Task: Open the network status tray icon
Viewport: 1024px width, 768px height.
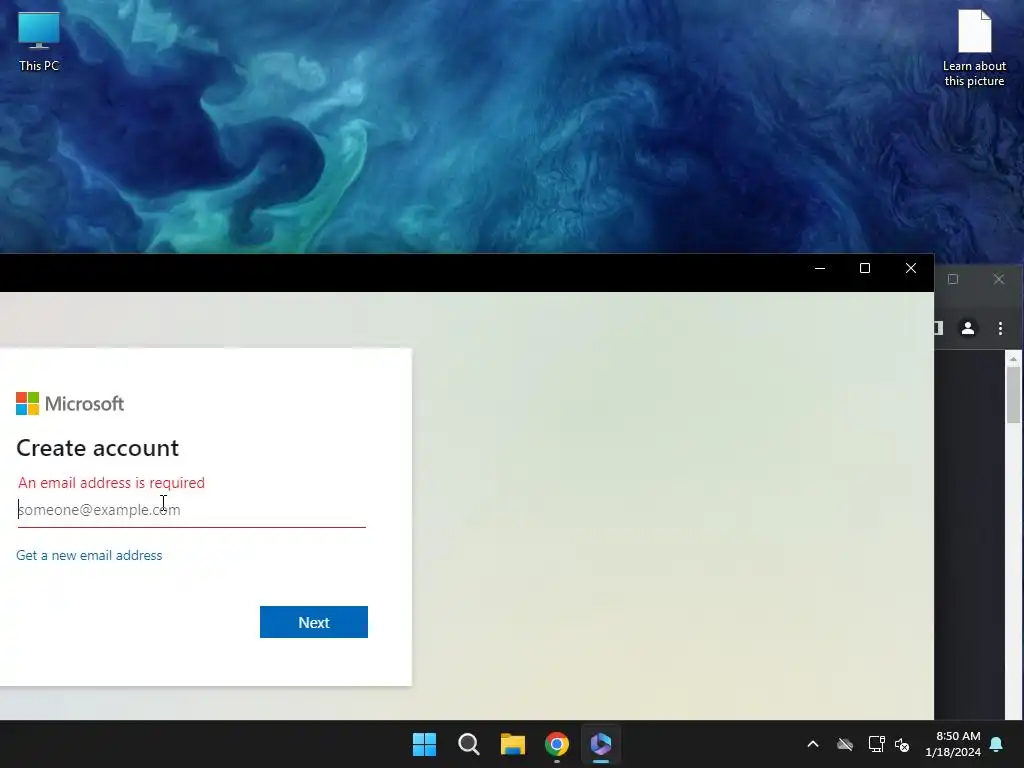Action: pos(876,744)
